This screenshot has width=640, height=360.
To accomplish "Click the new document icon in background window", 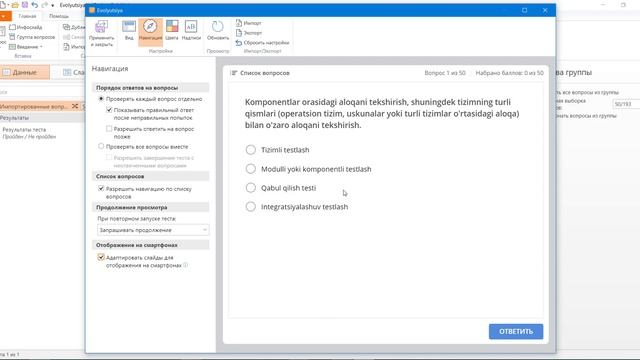I will tap(3, 5).
